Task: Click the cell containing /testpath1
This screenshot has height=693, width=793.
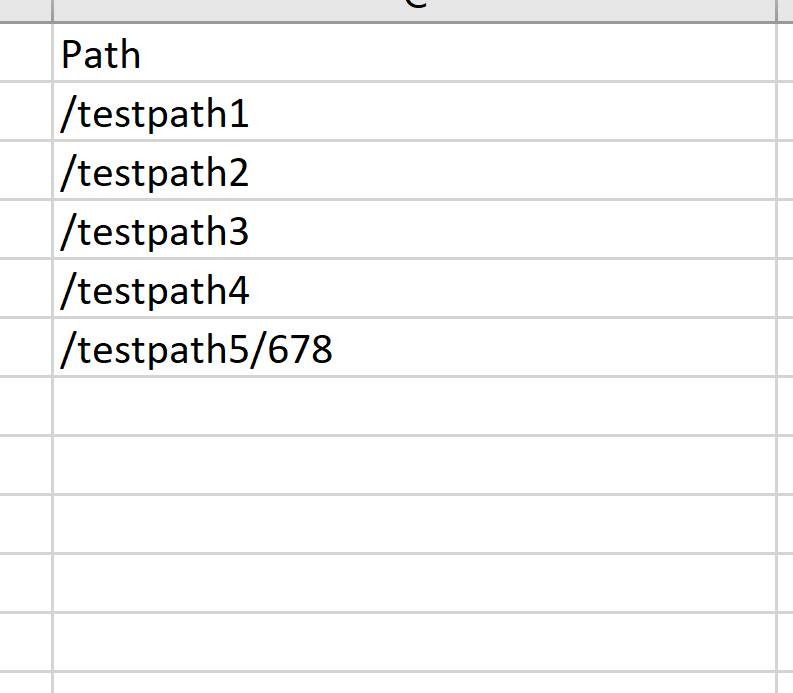Action: point(414,111)
